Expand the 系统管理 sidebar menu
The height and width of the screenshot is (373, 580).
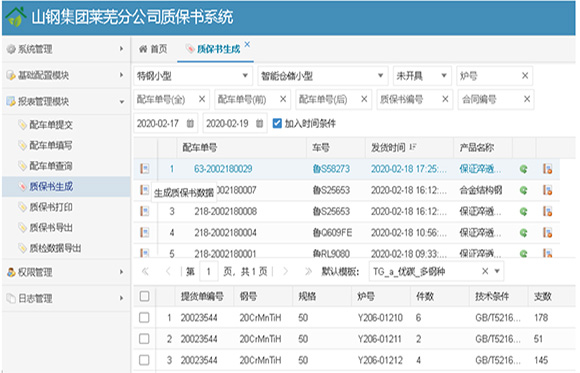pyautogui.click(x=66, y=49)
